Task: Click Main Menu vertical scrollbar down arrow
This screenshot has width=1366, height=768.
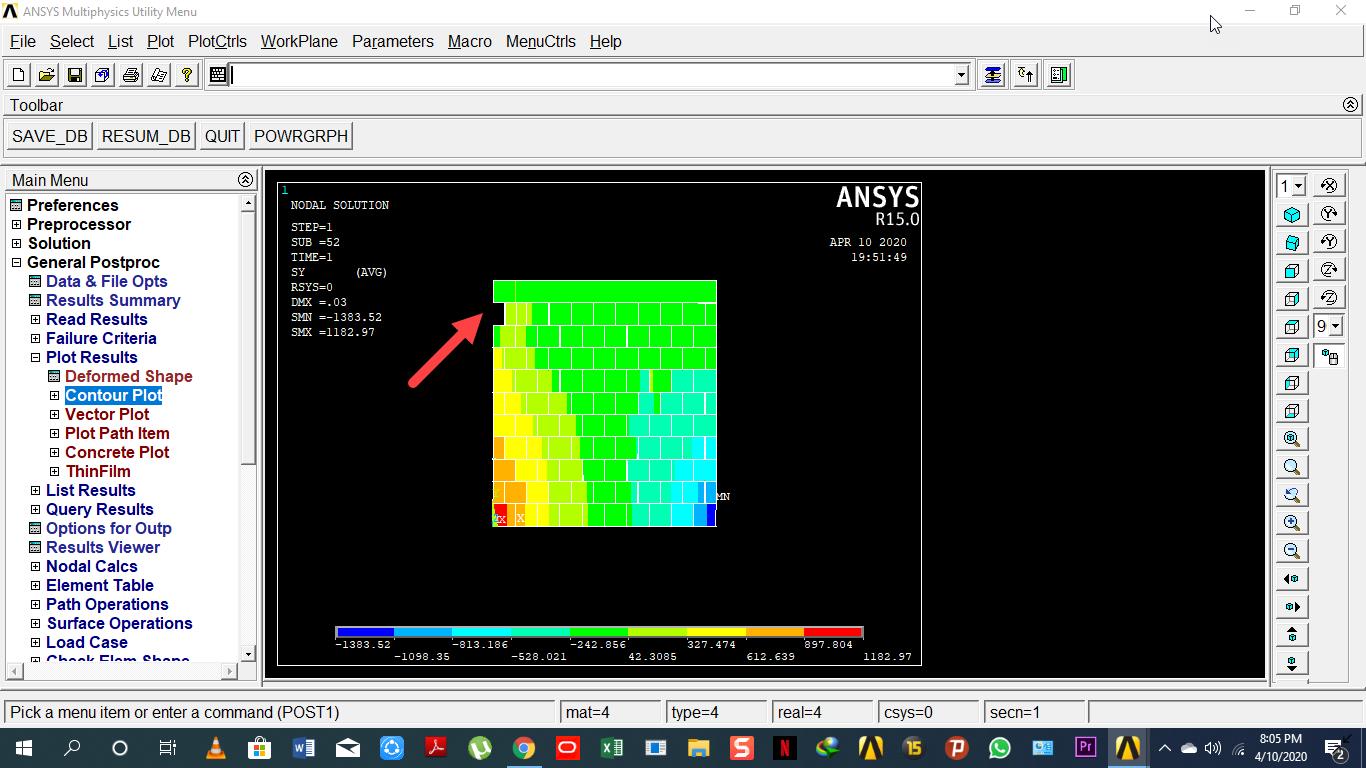Action: (248, 654)
